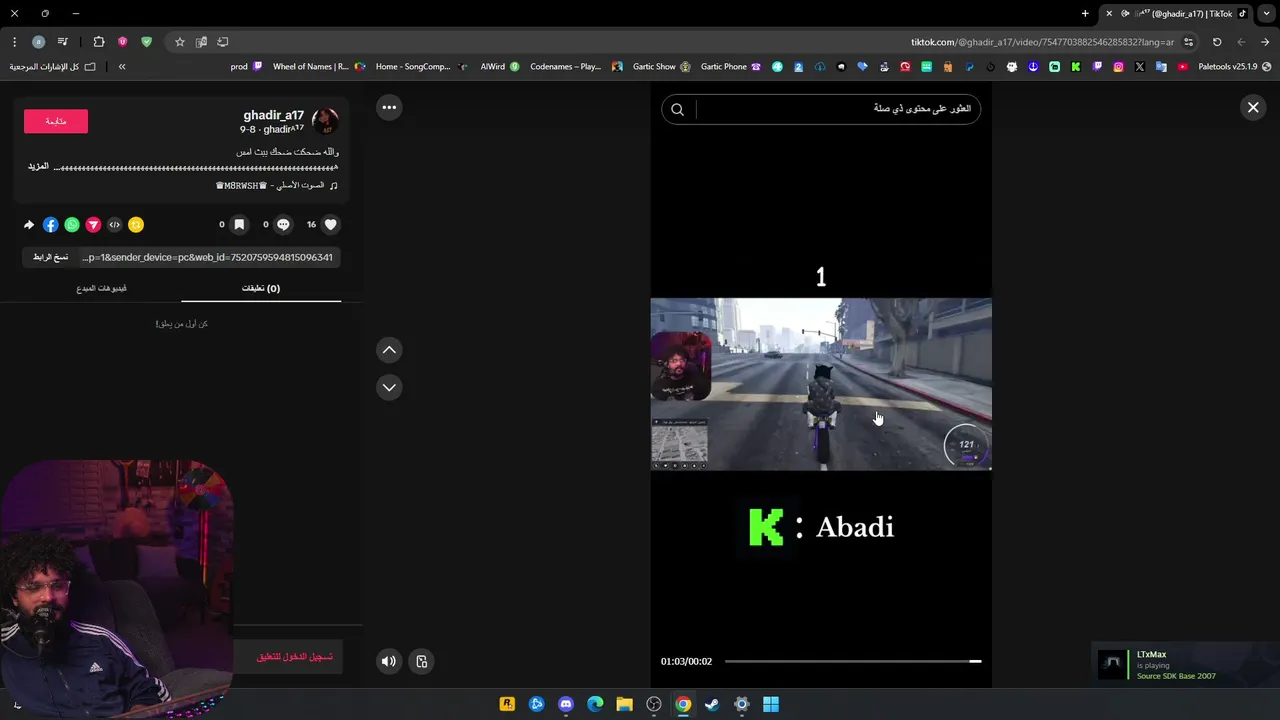
Task: Click the pink shield extension icon
Action: tap(122, 42)
